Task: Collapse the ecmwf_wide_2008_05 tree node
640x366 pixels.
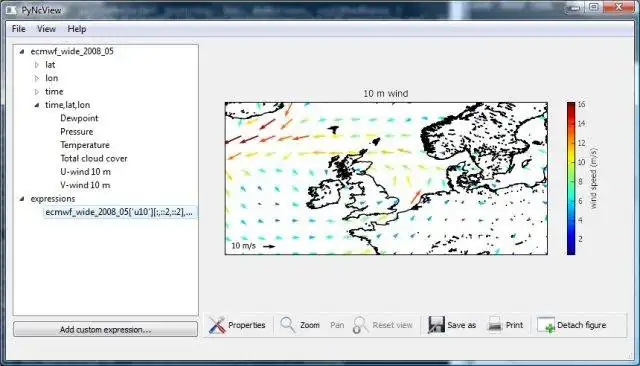Action: click(x=22, y=51)
